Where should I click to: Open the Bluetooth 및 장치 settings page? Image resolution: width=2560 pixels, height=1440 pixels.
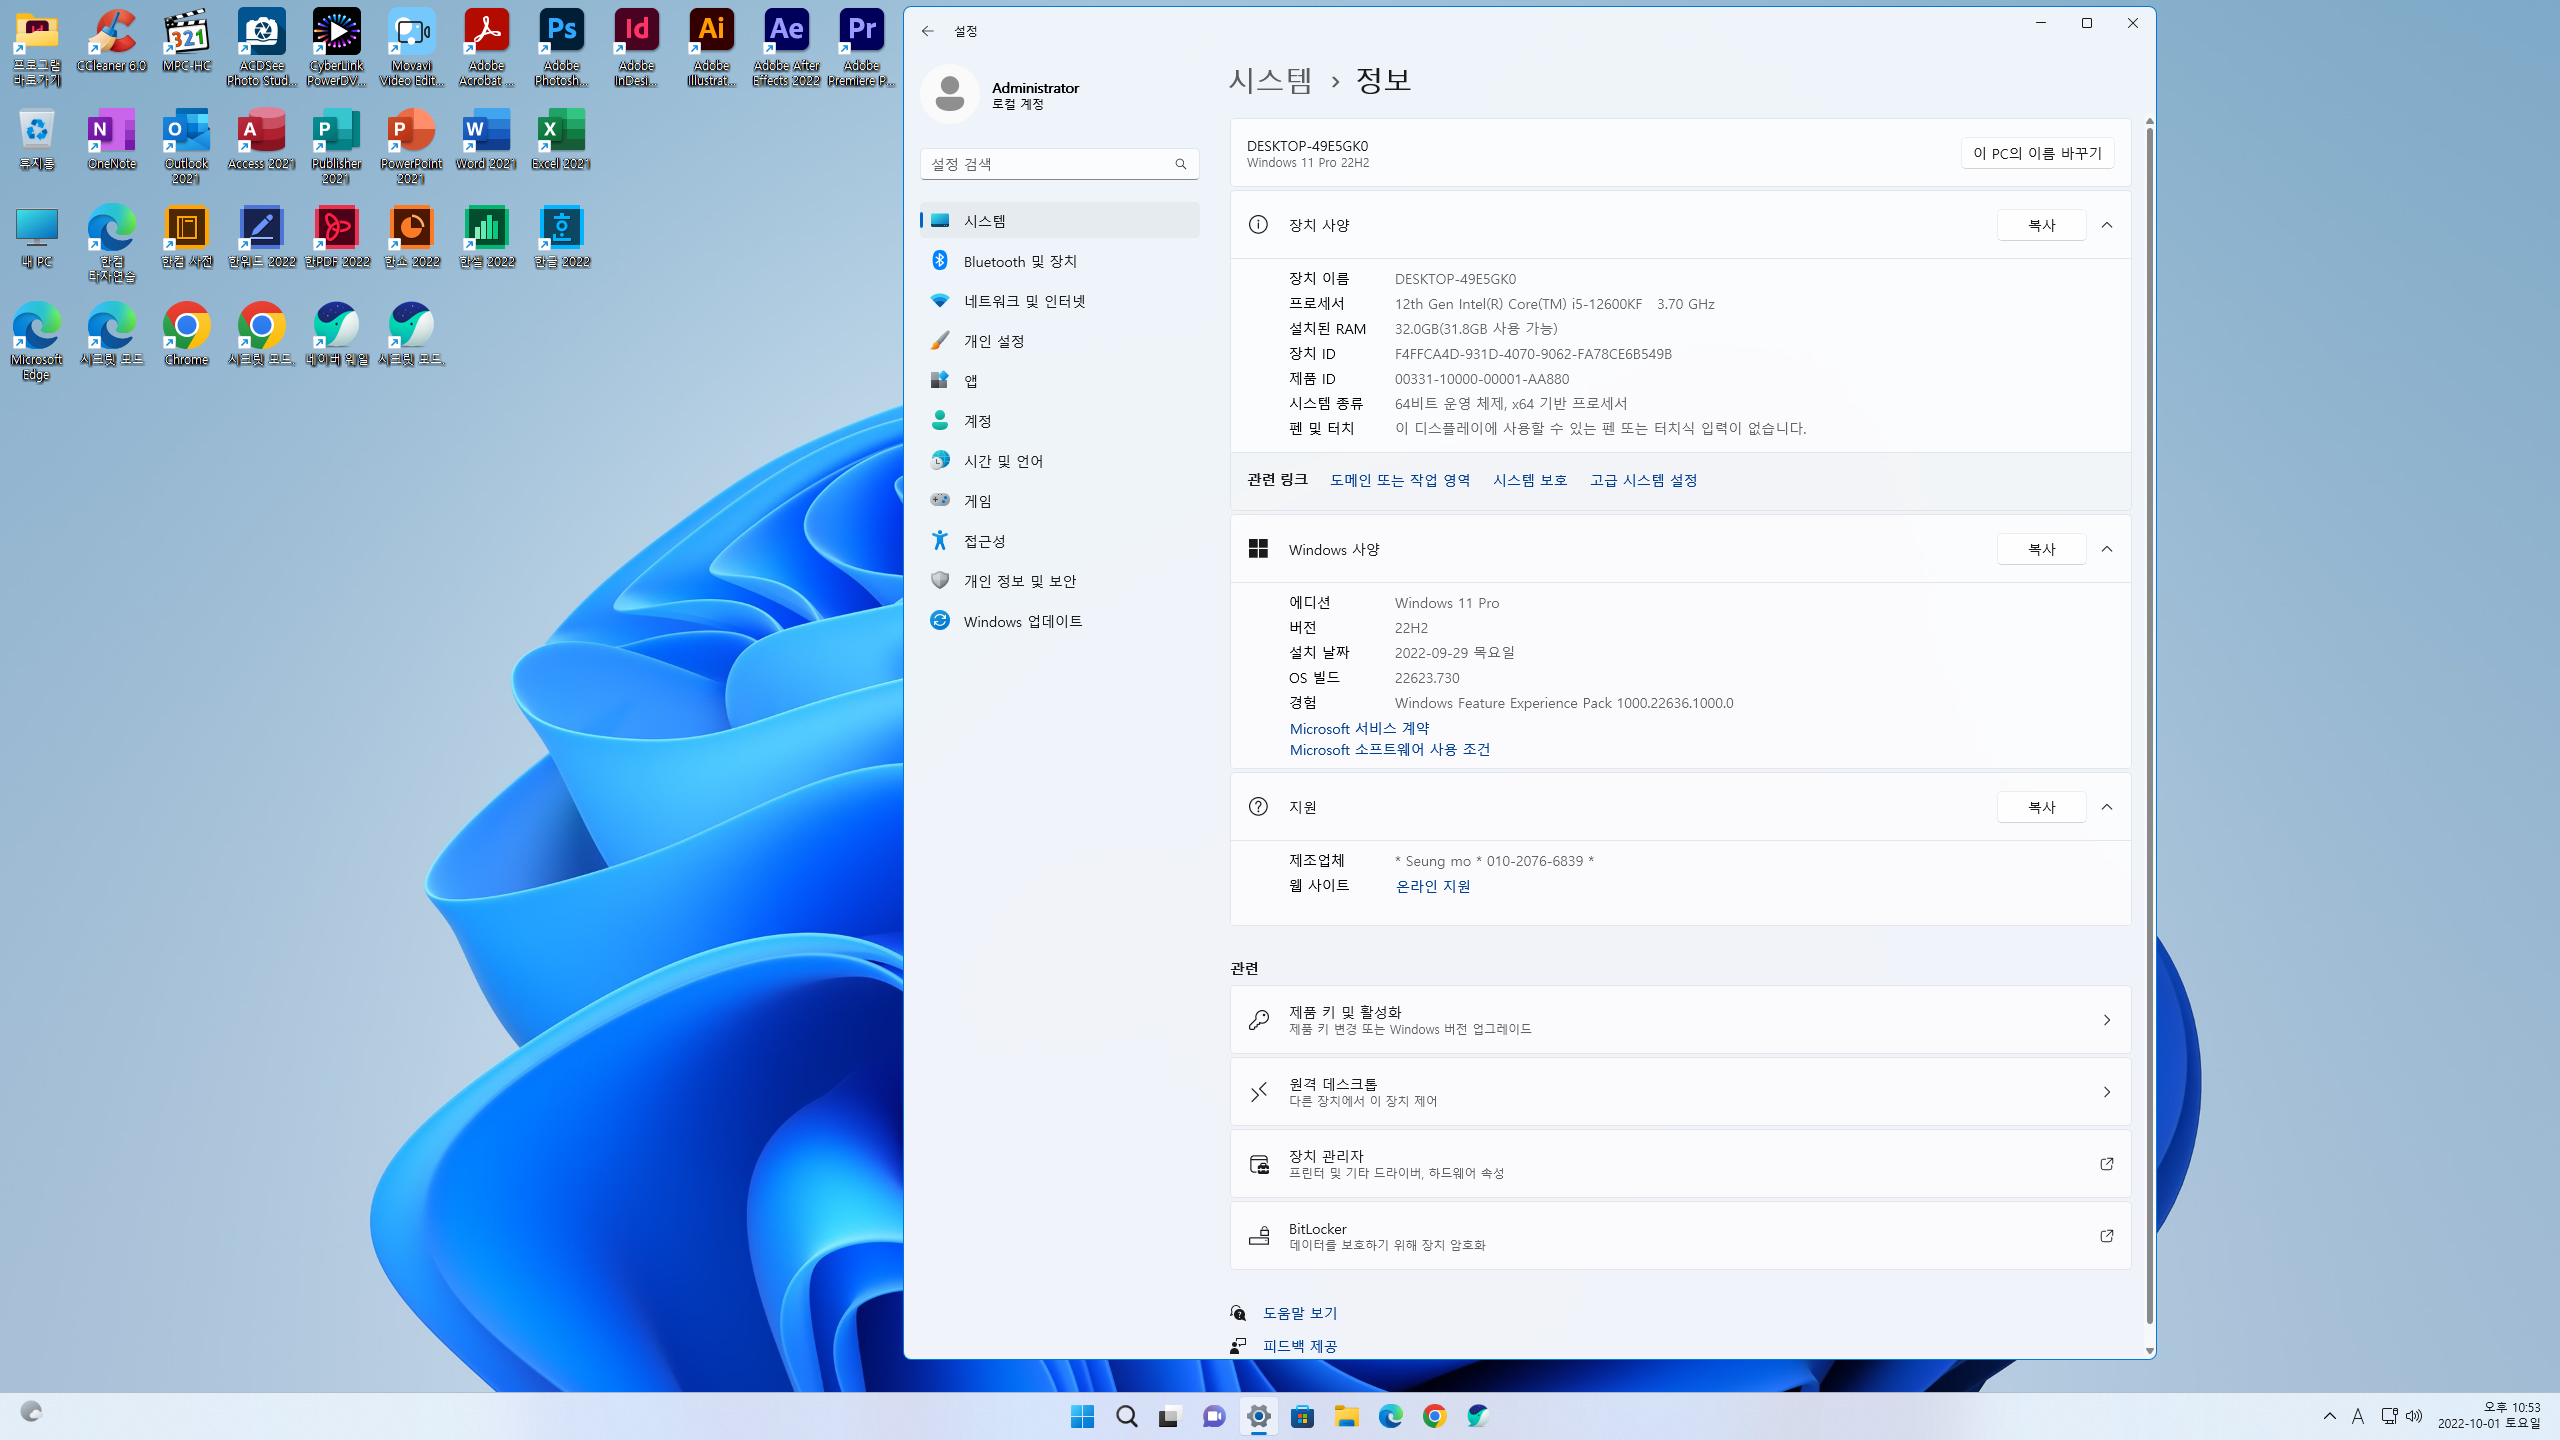pyautogui.click(x=1020, y=261)
